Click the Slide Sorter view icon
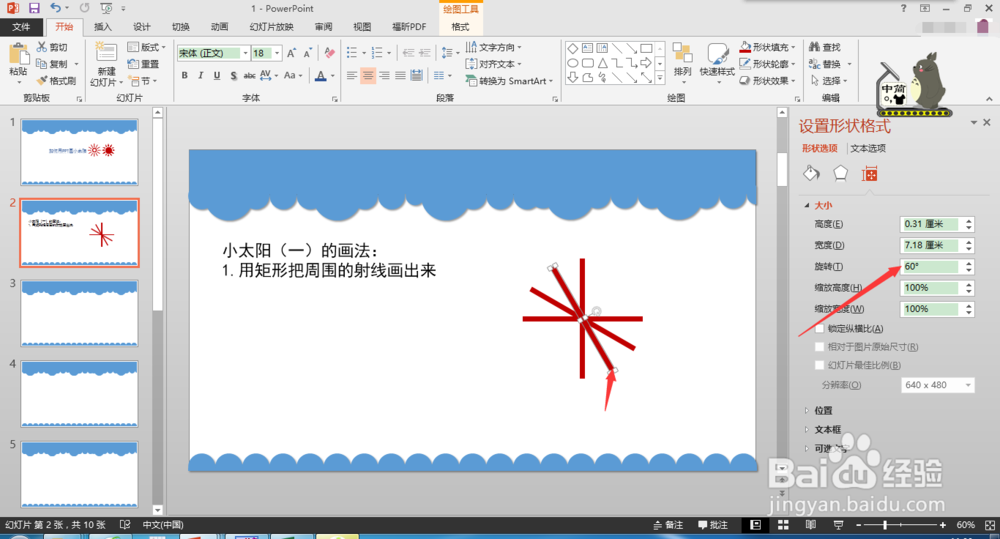The height and width of the screenshot is (539, 1000). click(783, 525)
